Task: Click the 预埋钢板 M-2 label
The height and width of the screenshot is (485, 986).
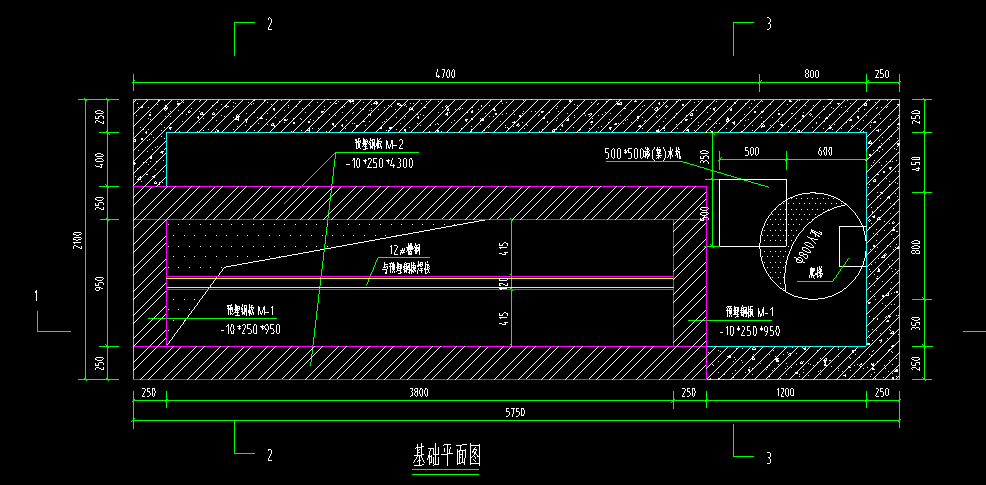Action: pyautogui.click(x=378, y=145)
